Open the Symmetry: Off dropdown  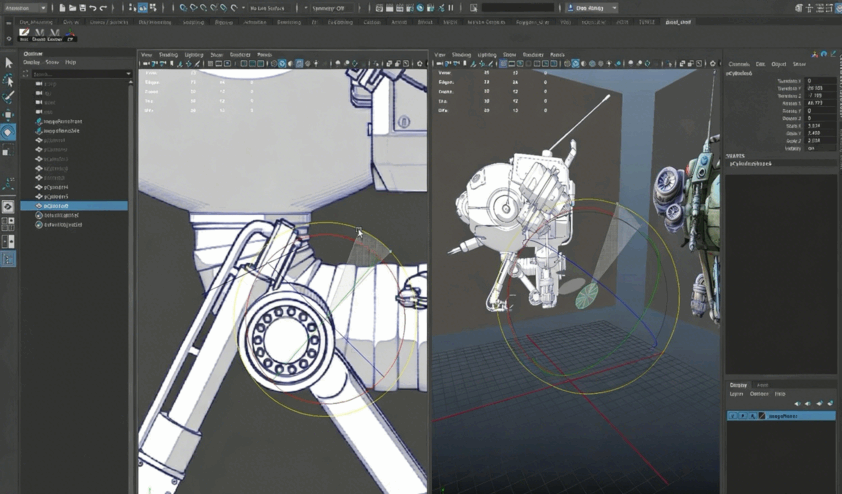pos(330,8)
